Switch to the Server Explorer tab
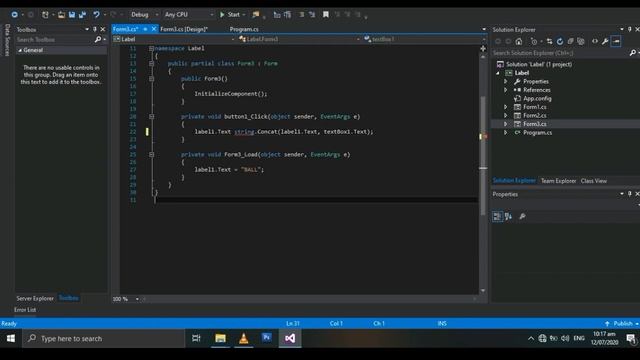 click(x=35, y=298)
